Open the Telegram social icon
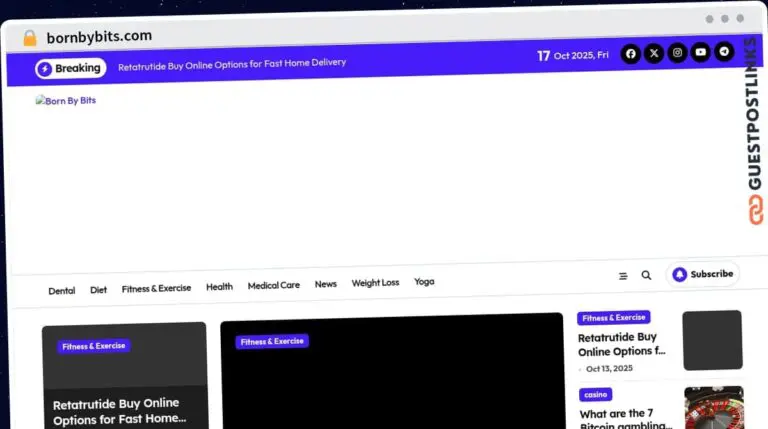The image size is (768, 429). pos(724,51)
